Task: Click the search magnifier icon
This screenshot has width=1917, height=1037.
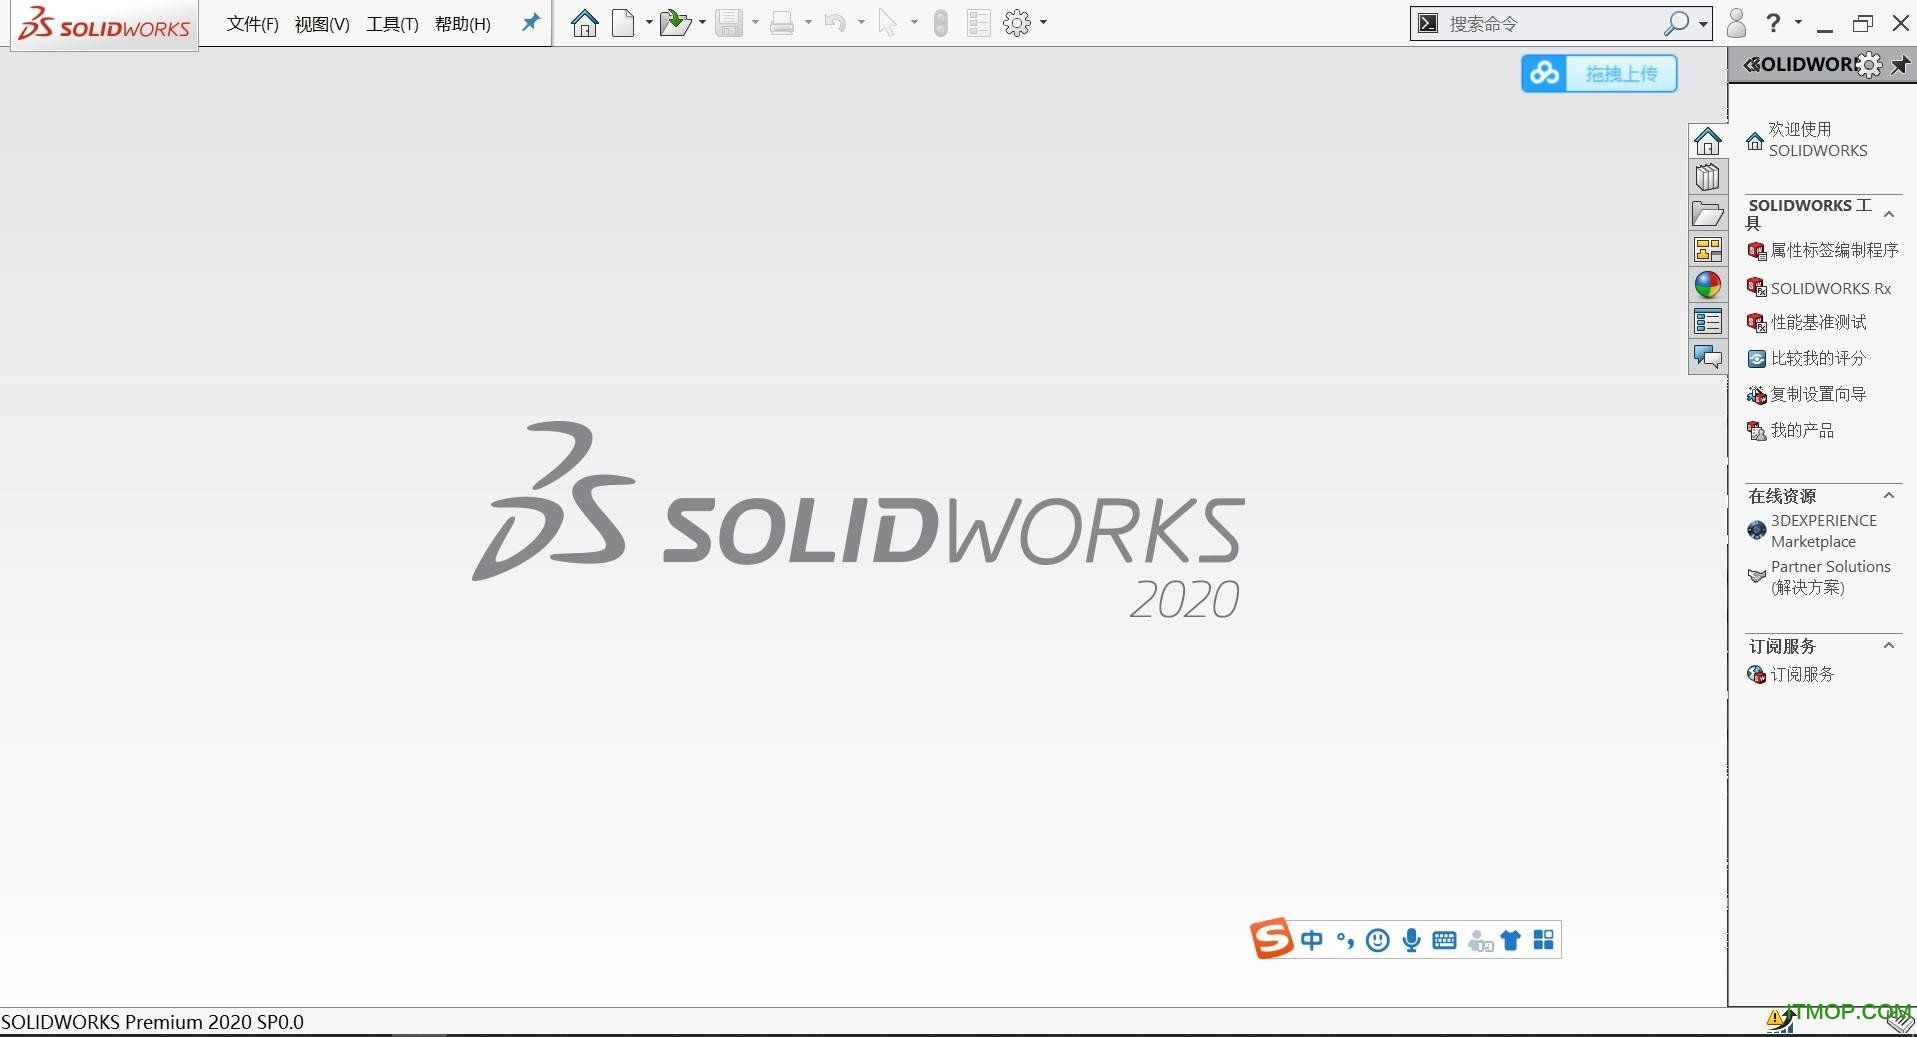Action: pyautogui.click(x=1676, y=23)
